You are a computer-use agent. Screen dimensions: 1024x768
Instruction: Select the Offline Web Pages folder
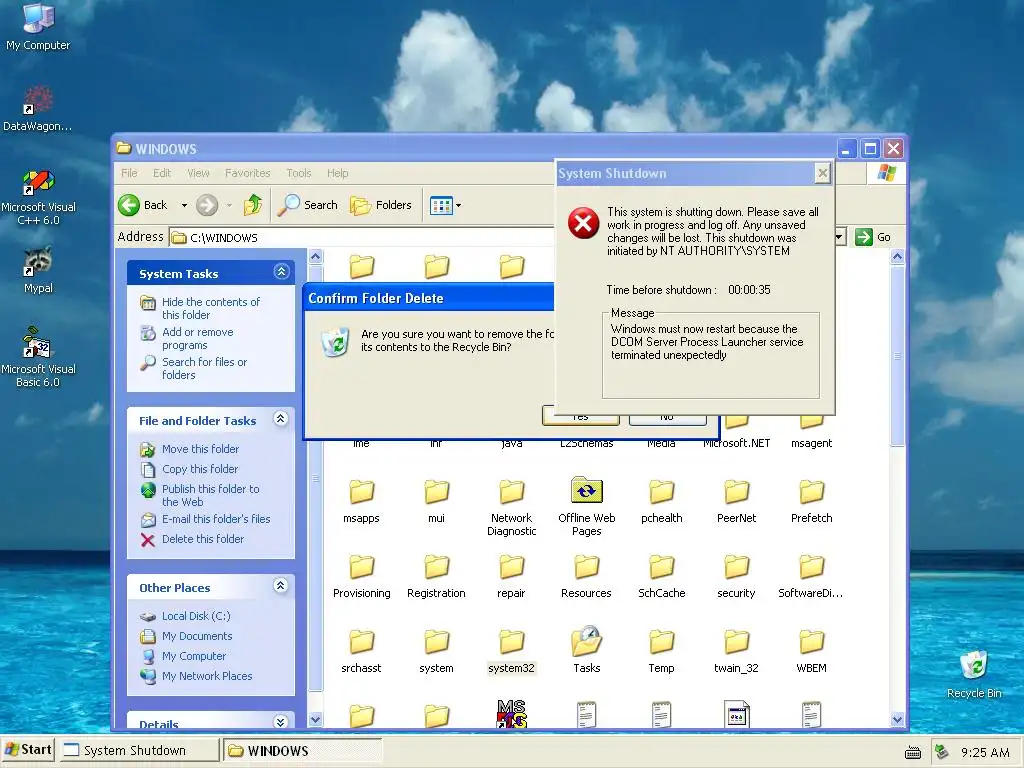point(586,507)
